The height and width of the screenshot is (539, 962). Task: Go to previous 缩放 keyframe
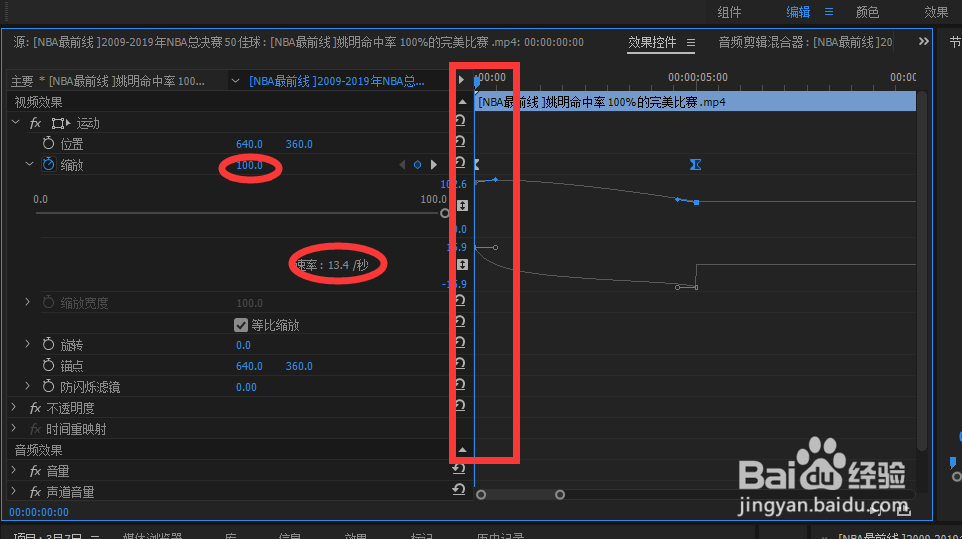click(402, 164)
